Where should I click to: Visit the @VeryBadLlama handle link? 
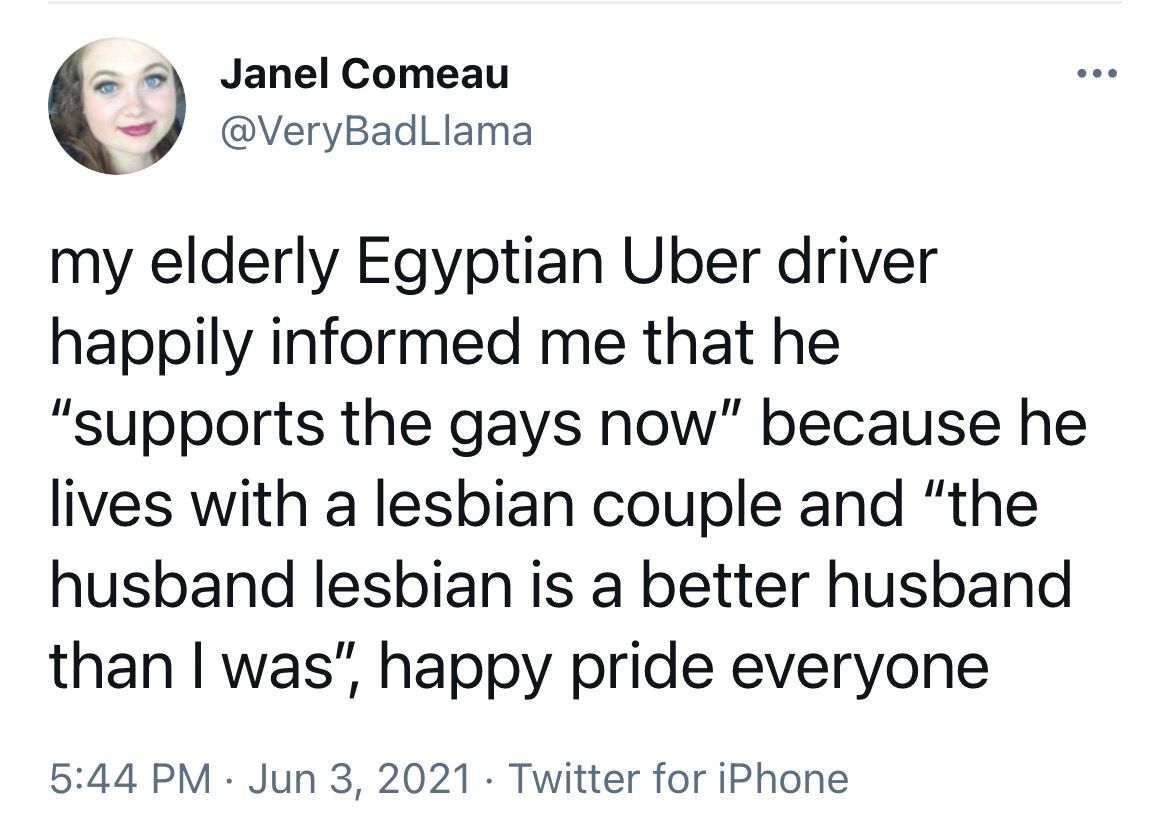(x=375, y=130)
